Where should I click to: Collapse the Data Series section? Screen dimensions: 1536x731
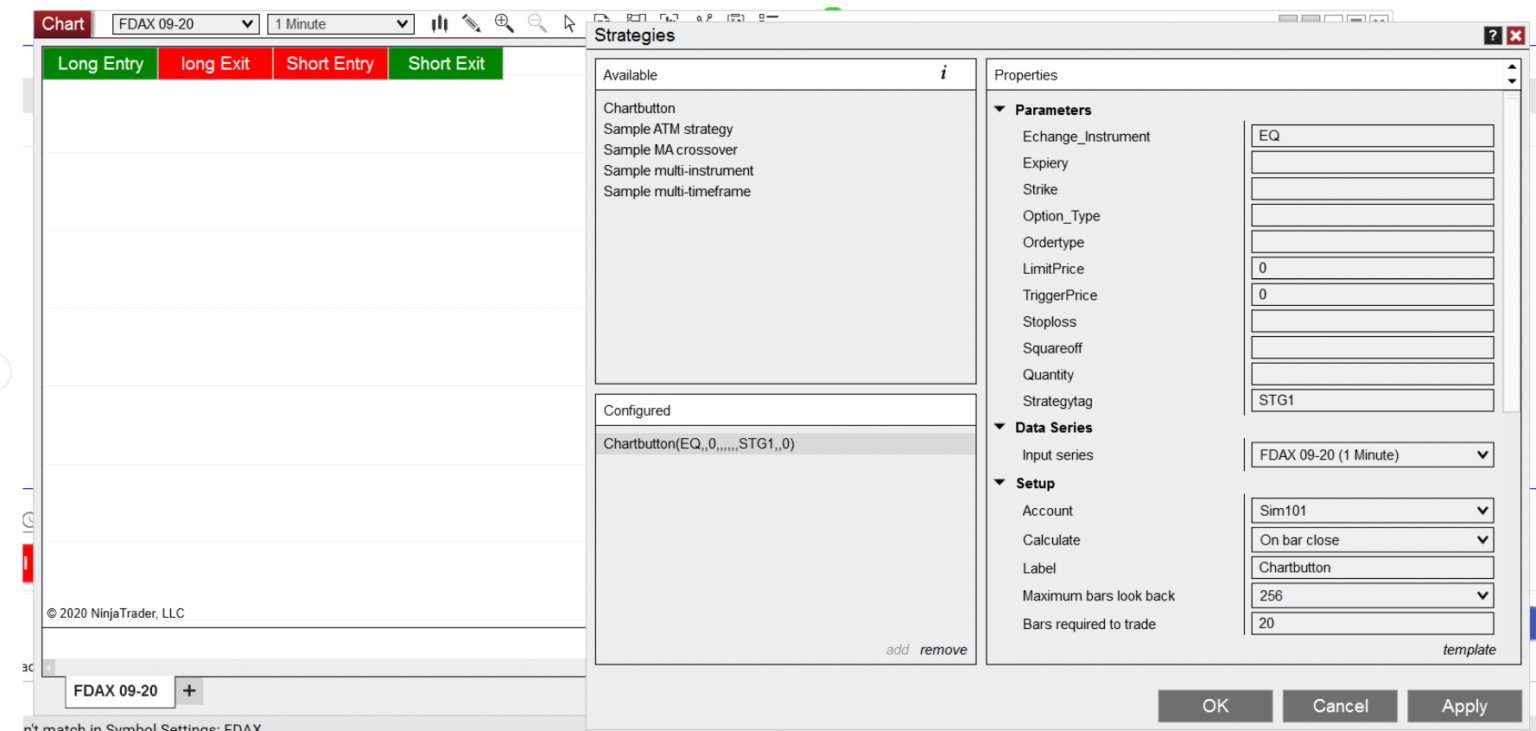(x=999, y=427)
